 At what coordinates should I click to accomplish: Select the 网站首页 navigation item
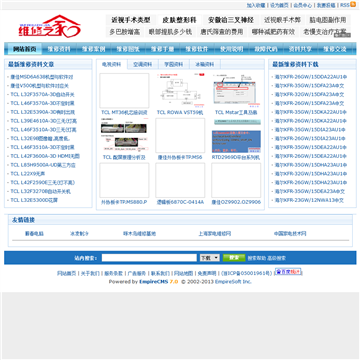(x=25, y=49)
